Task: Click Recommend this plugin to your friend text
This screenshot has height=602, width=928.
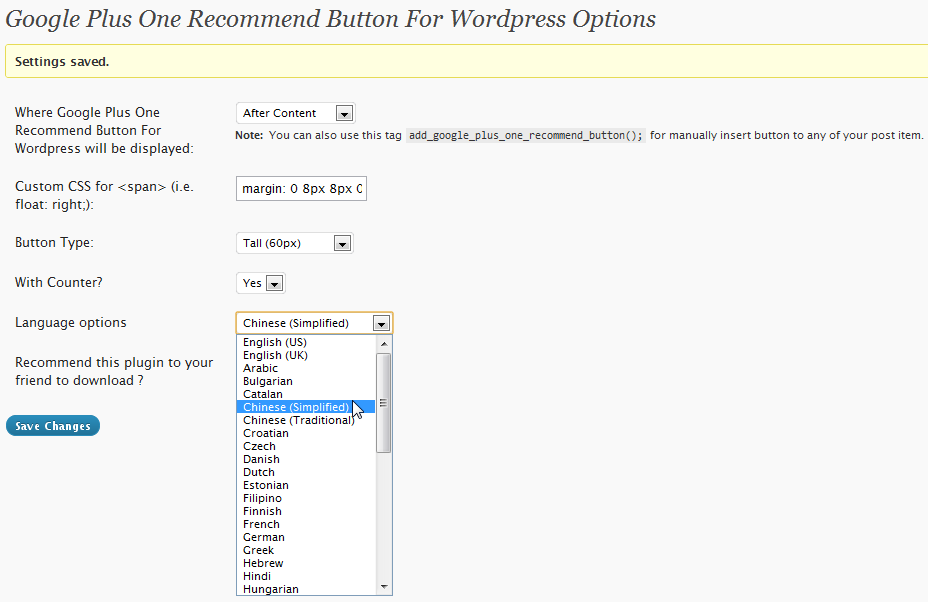Action: (114, 371)
